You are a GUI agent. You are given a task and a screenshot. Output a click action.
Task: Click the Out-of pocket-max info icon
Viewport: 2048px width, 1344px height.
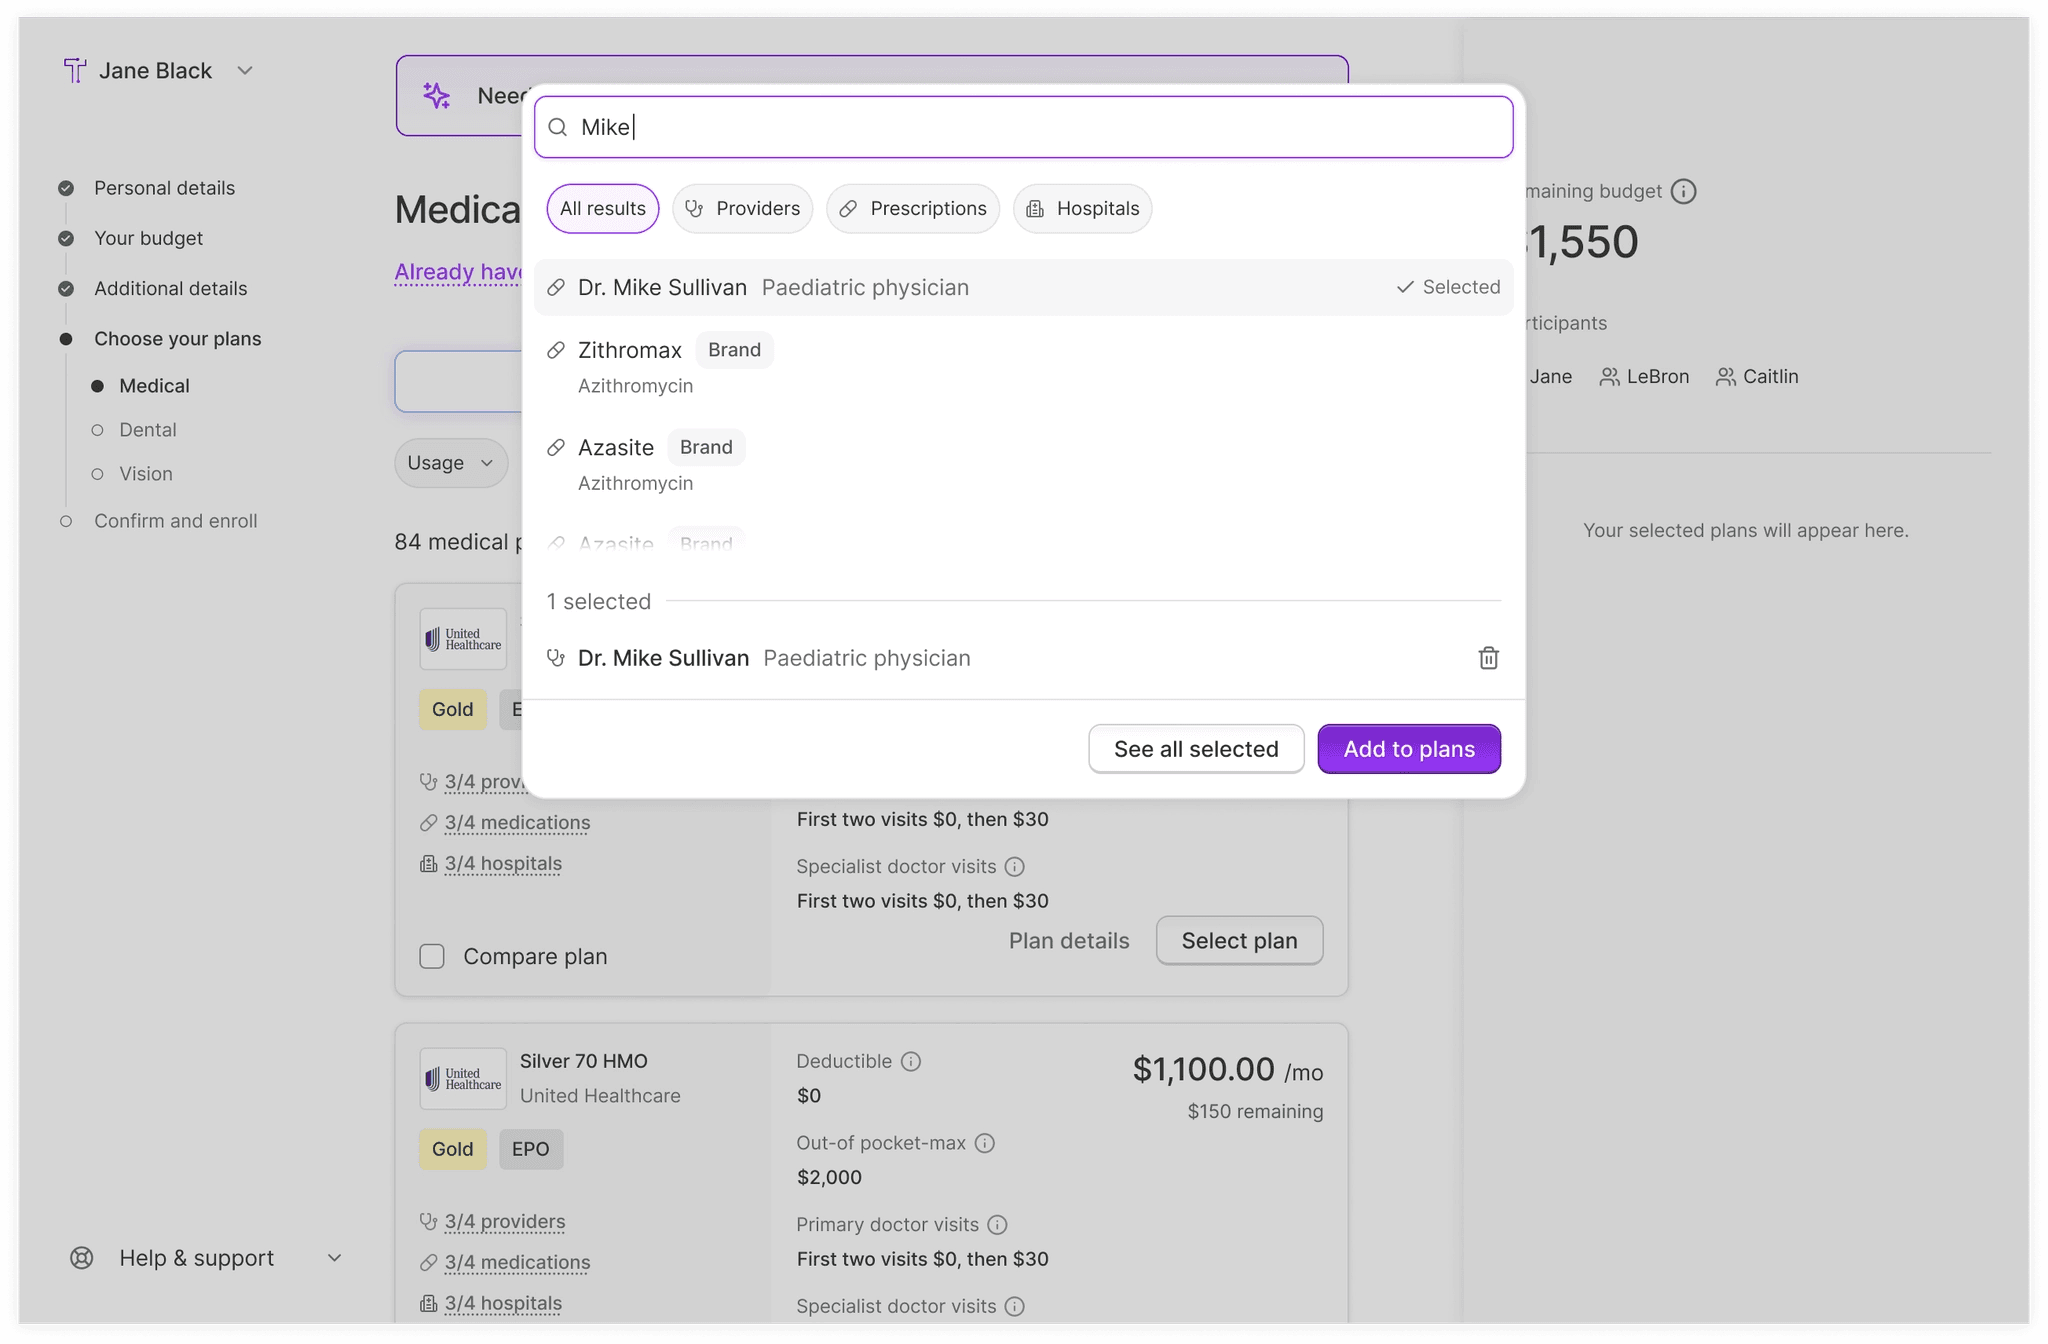pos(984,1143)
